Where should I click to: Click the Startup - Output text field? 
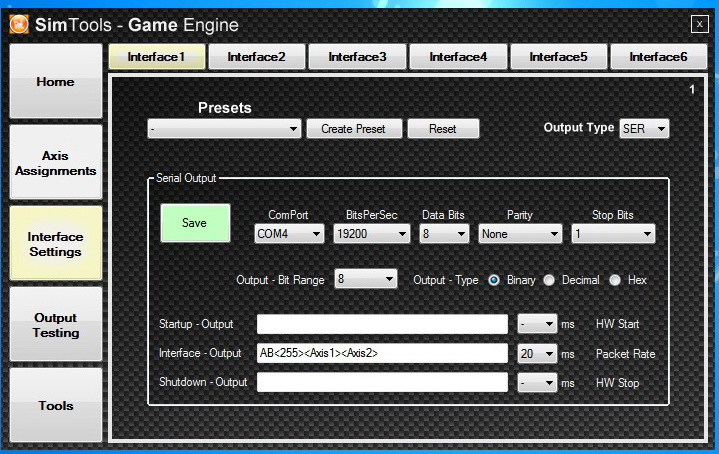click(382, 324)
